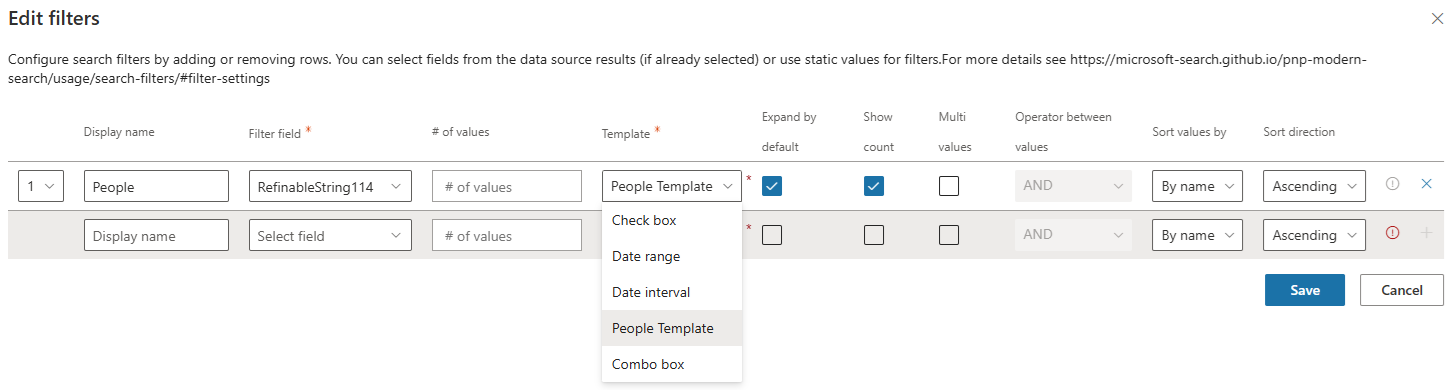Image resolution: width=1447 pixels, height=390 pixels.
Task: Check Expand by default on empty row
Action: click(772, 235)
